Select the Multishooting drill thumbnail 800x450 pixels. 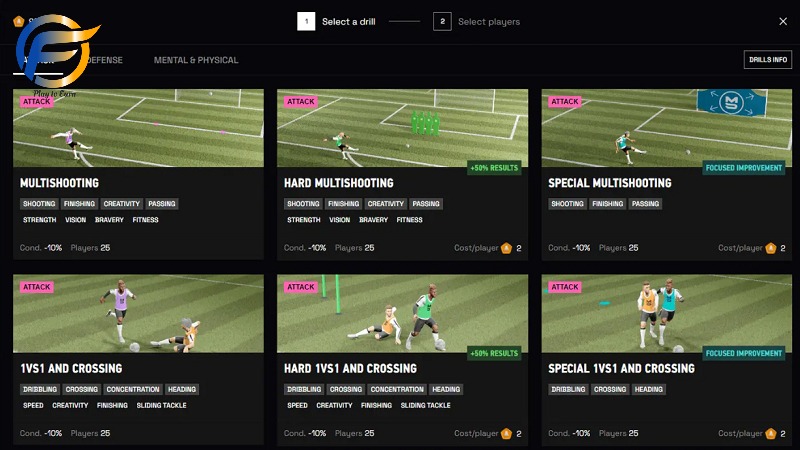pyautogui.click(x=138, y=128)
